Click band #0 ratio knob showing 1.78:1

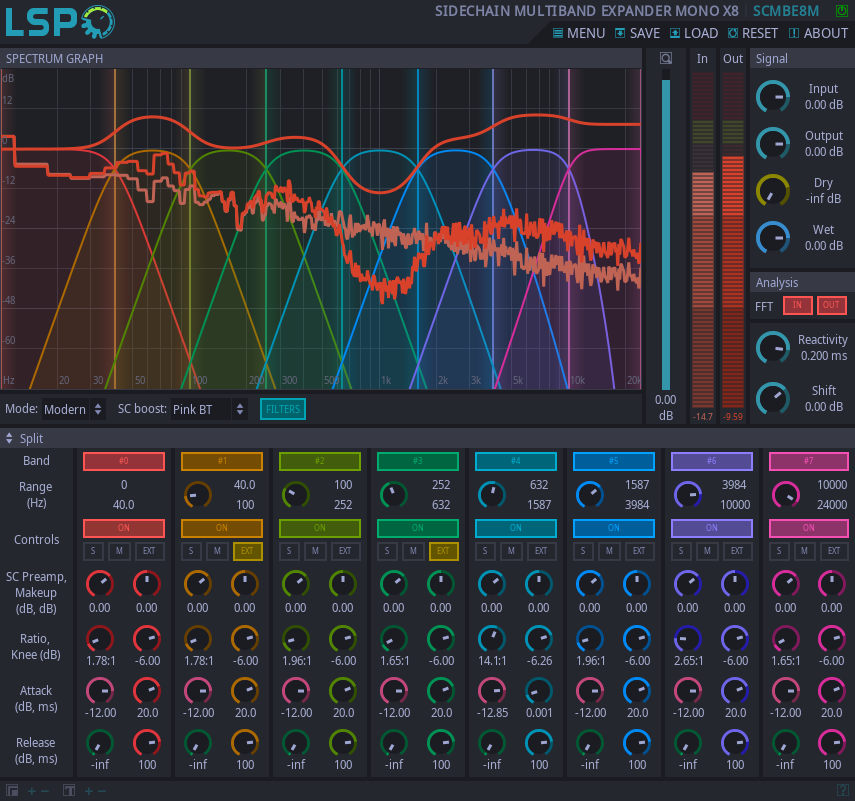(x=100, y=639)
